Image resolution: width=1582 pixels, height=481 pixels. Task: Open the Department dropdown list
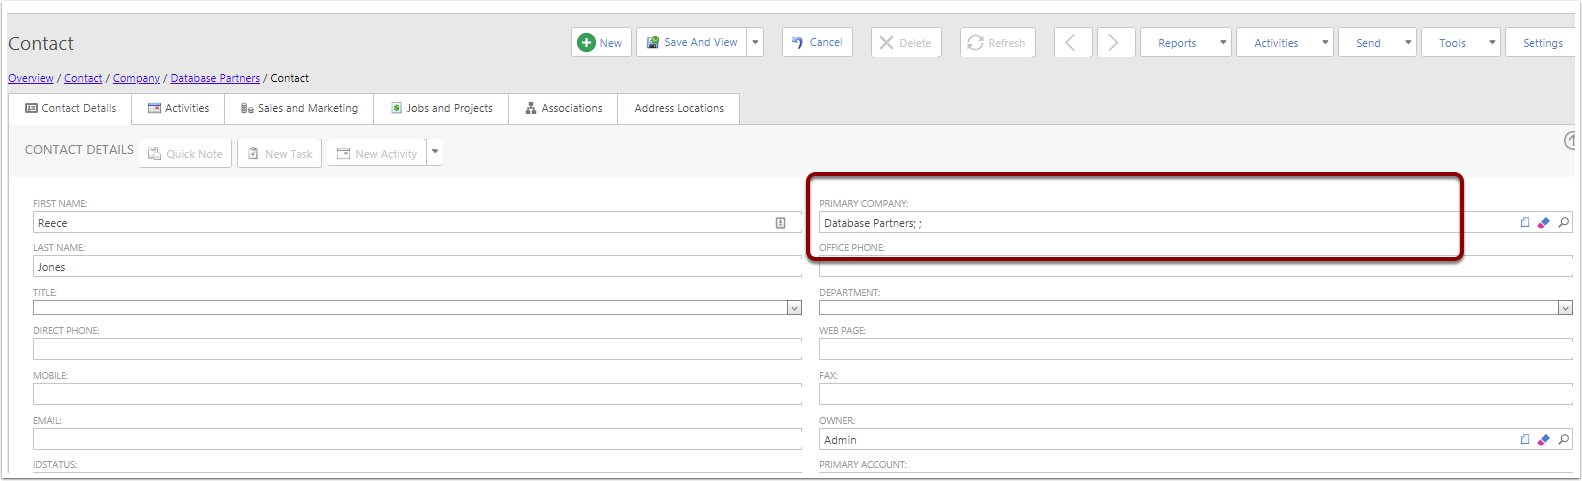pyautogui.click(x=1565, y=308)
